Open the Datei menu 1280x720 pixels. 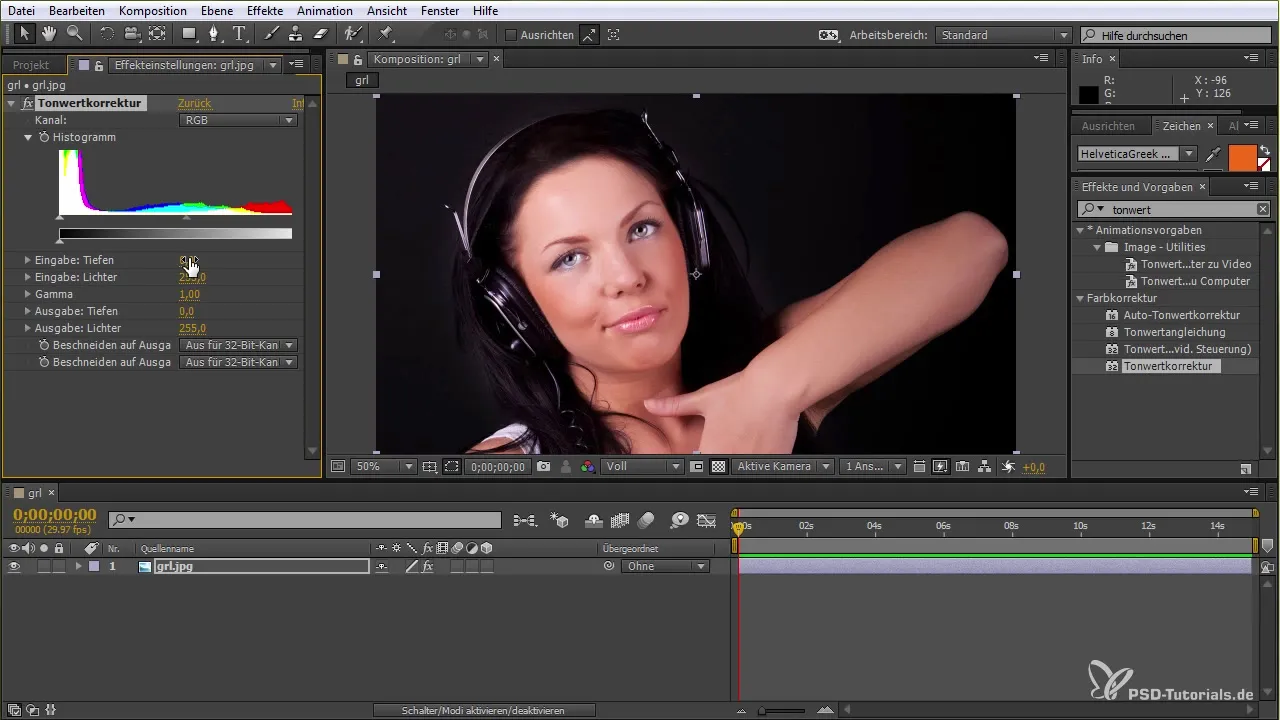(x=21, y=10)
